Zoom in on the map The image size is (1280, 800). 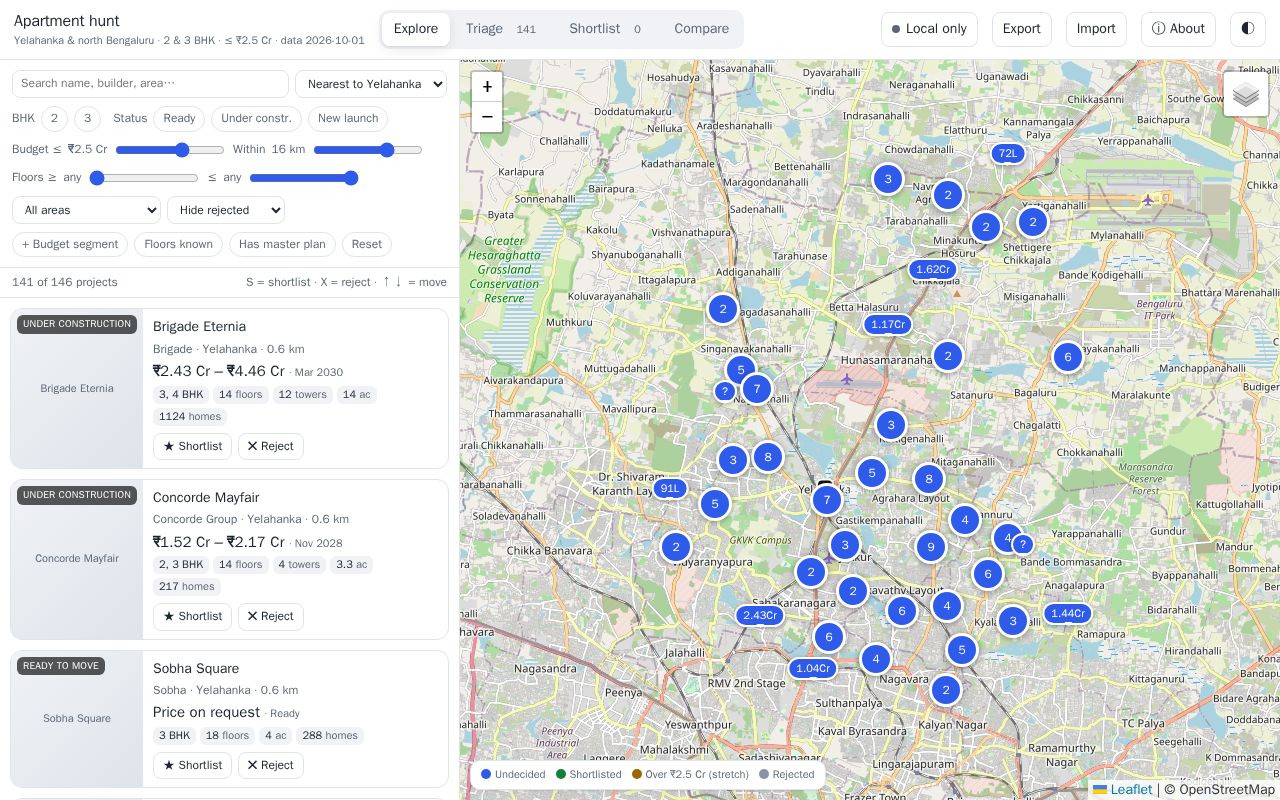click(487, 87)
